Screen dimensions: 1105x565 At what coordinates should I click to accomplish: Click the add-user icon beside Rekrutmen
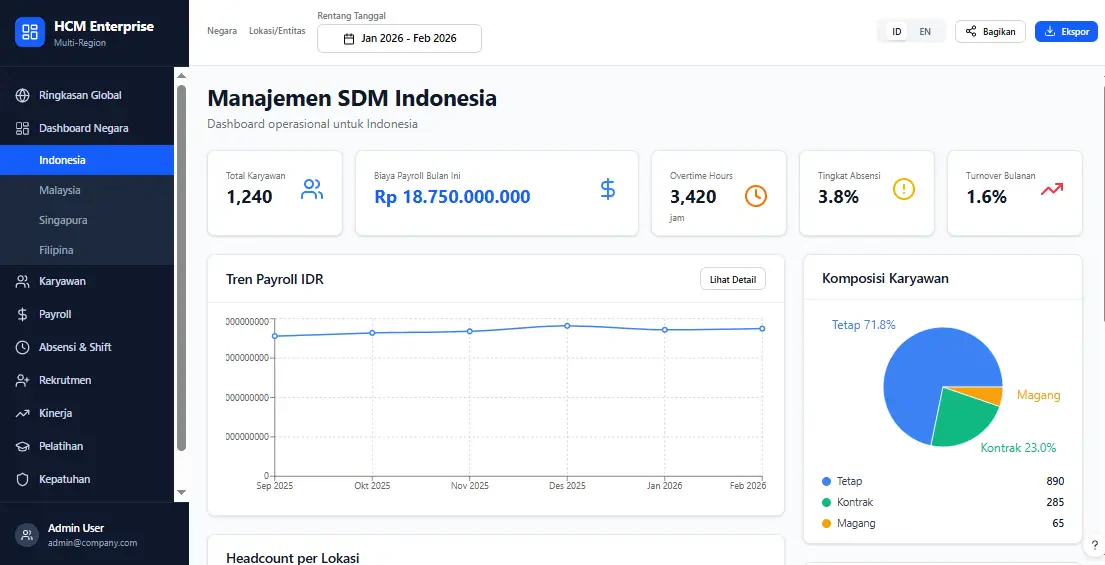coord(23,380)
